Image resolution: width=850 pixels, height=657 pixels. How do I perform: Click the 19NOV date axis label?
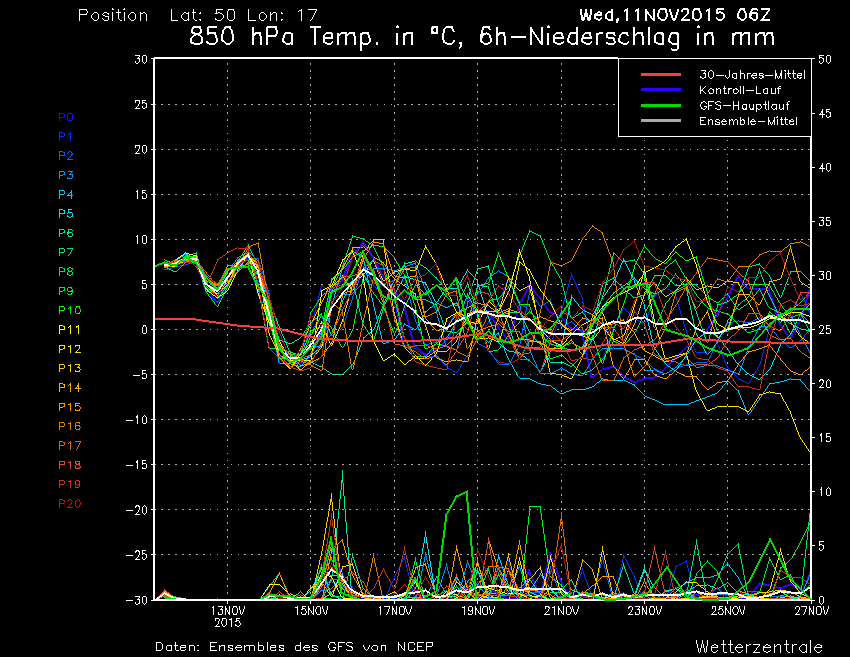click(478, 611)
